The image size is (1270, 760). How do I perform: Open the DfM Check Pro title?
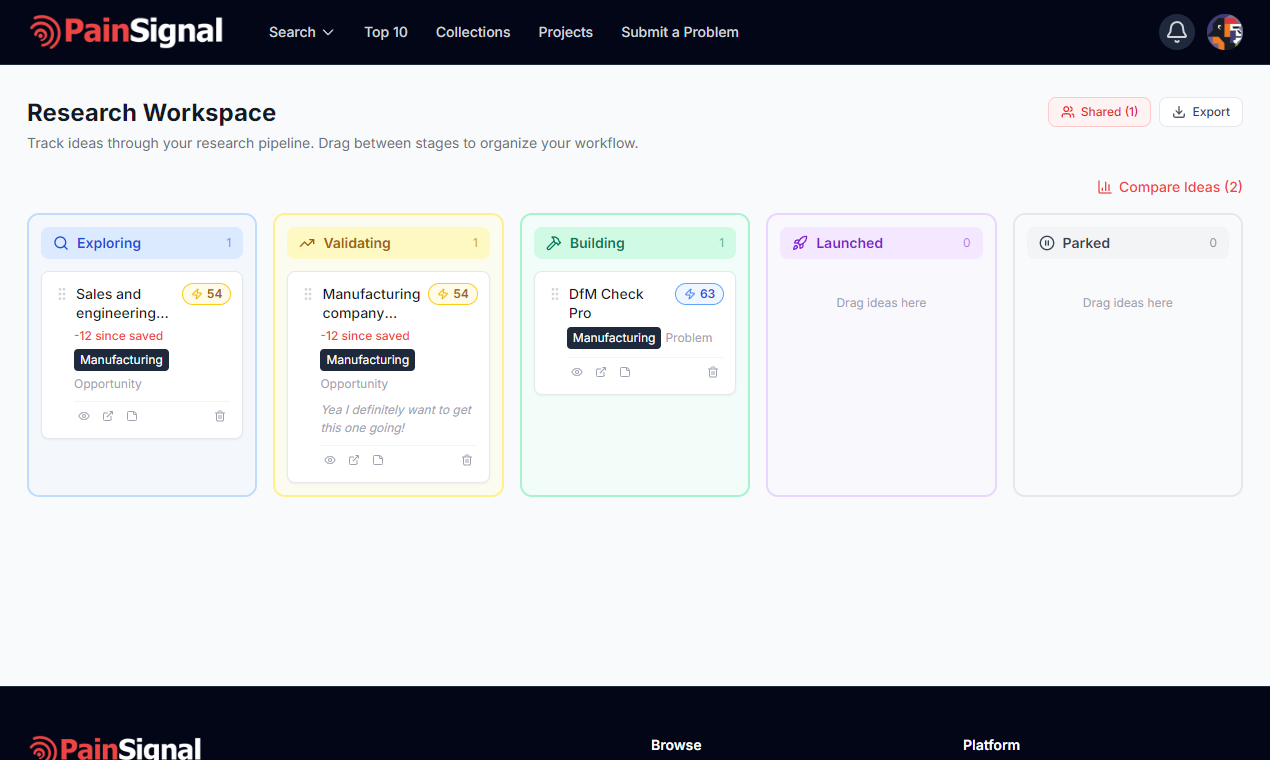(x=606, y=303)
